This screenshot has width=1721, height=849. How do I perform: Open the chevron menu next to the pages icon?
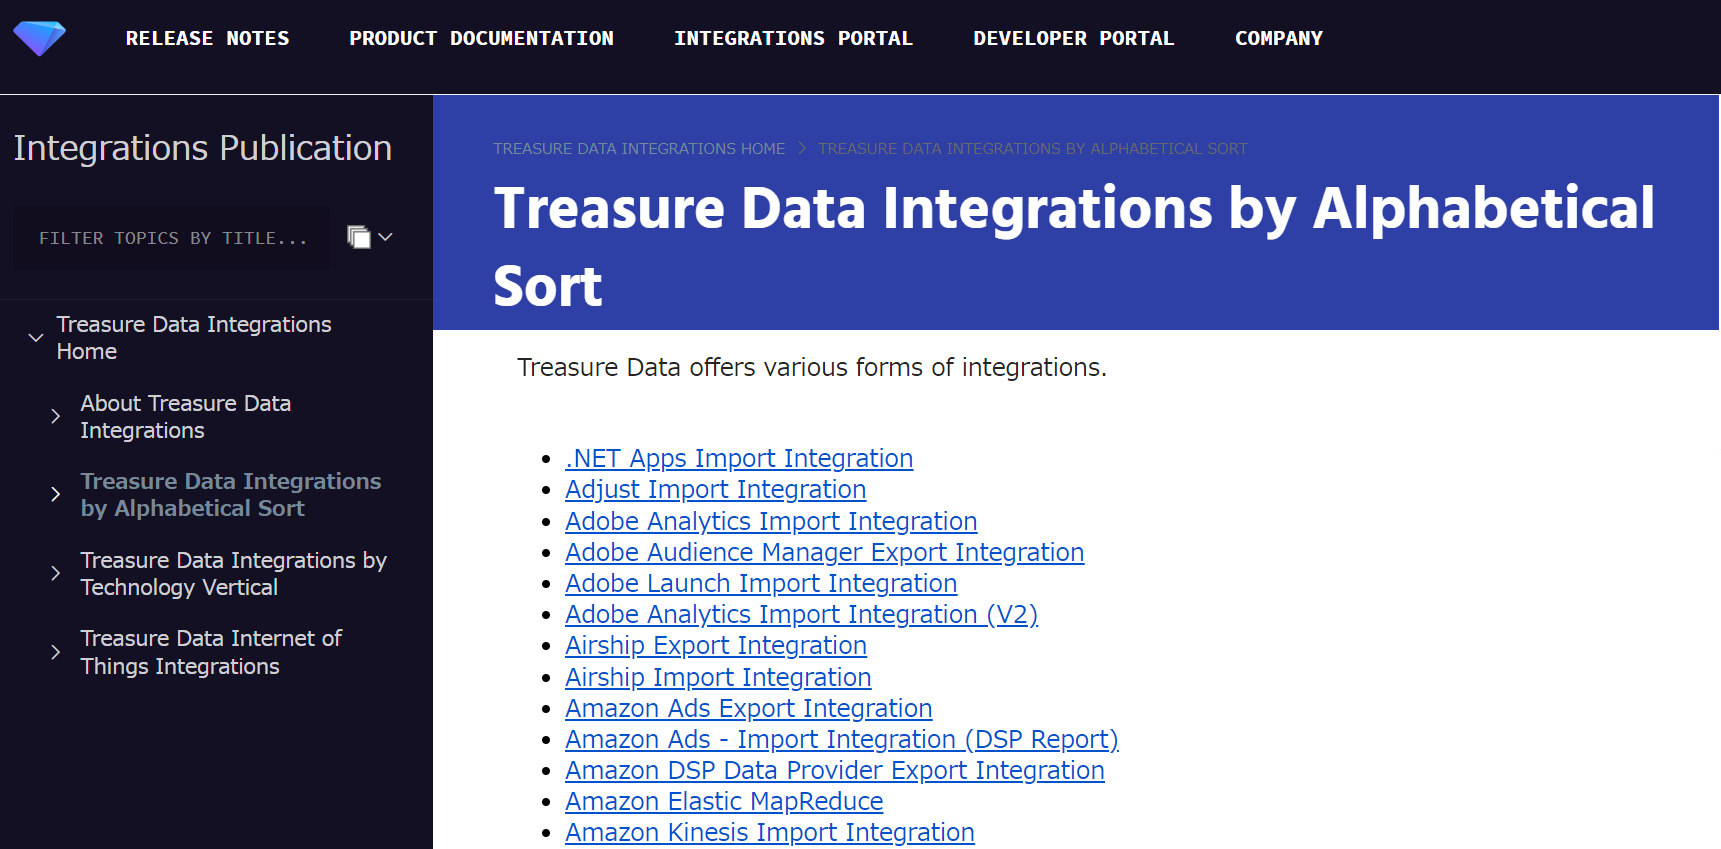(383, 237)
